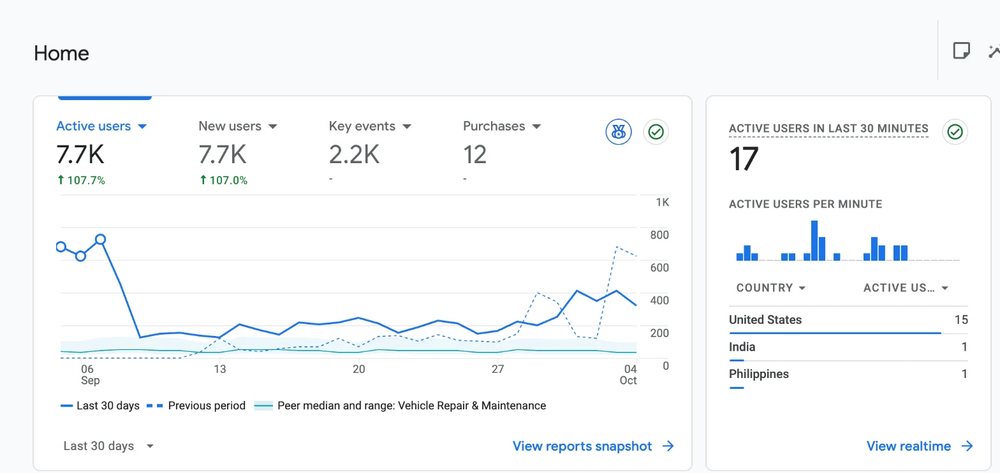Viewport: 1000px width, 473px height.
Task: Open the sticky note insights icon
Action: point(961,50)
